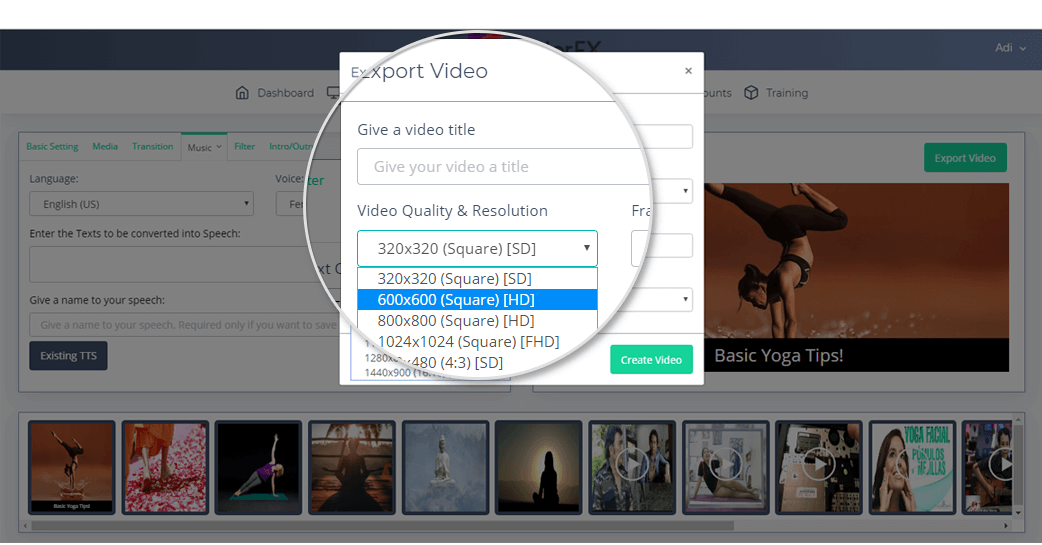Screen dimensions: 1042x545
Task: Open the Dashboard menu link
Action: click(286, 93)
